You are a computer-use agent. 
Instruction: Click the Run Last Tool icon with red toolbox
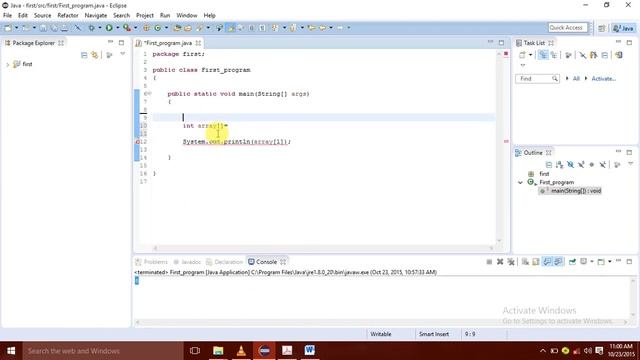[x=127, y=28]
